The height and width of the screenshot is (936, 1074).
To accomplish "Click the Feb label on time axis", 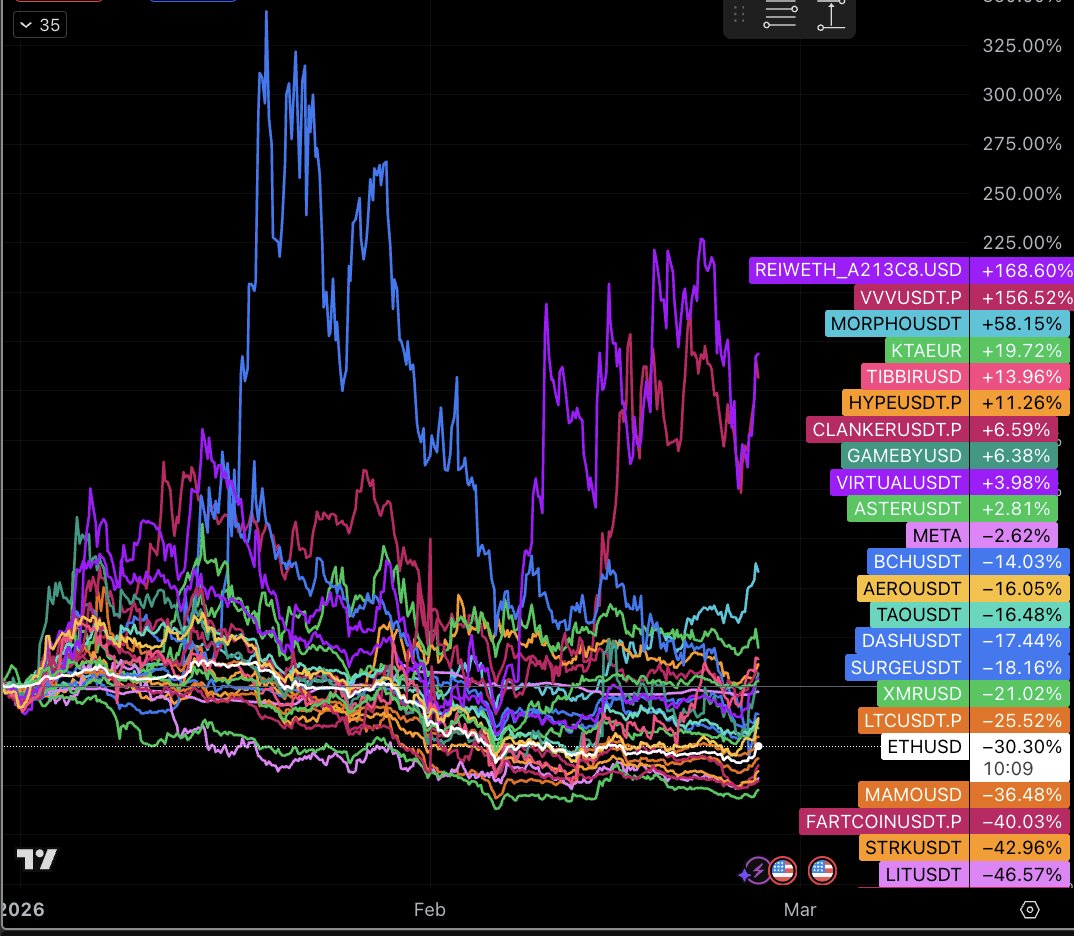I will pos(429,909).
